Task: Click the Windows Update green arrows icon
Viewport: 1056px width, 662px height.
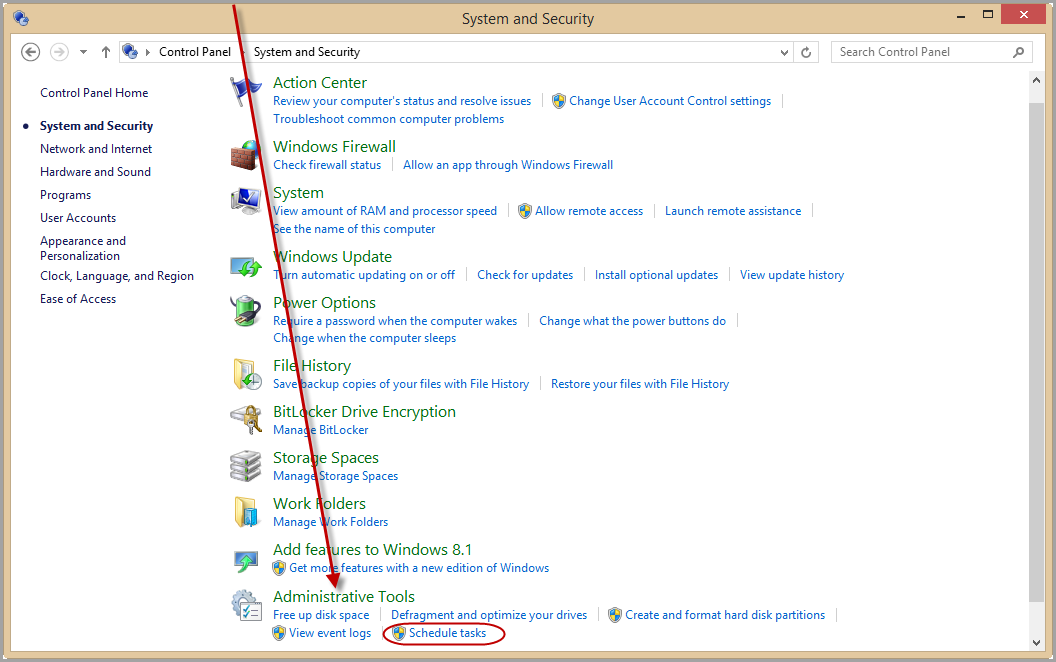Action: [x=245, y=266]
